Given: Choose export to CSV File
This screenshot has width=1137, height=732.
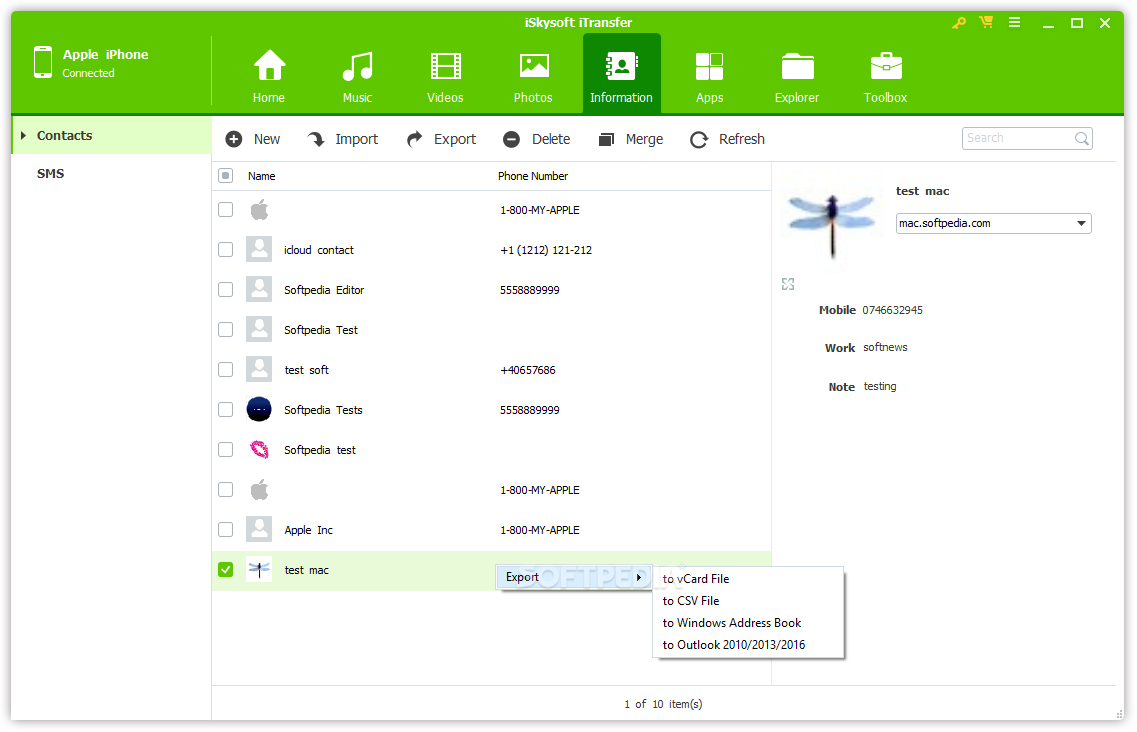Looking at the screenshot, I should (x=748, y=601).
